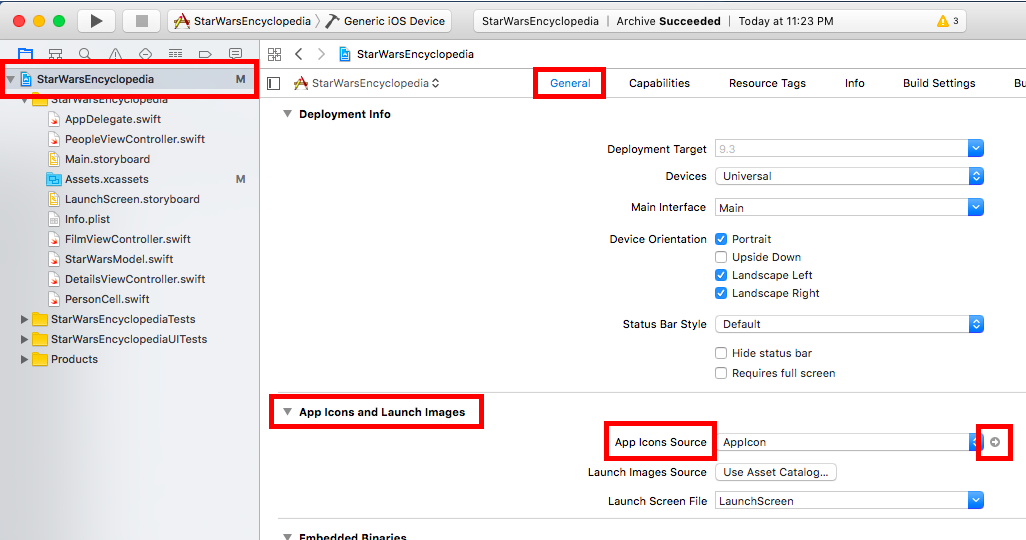Collapse the Deployment Info section
The width and height of the screenshot is (1026, 540).
point(287,114)
